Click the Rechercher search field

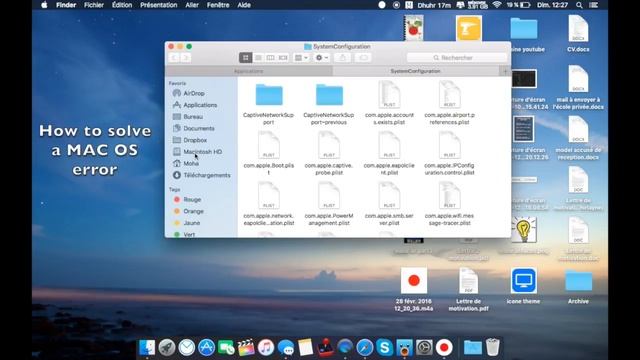pos(457,58)
